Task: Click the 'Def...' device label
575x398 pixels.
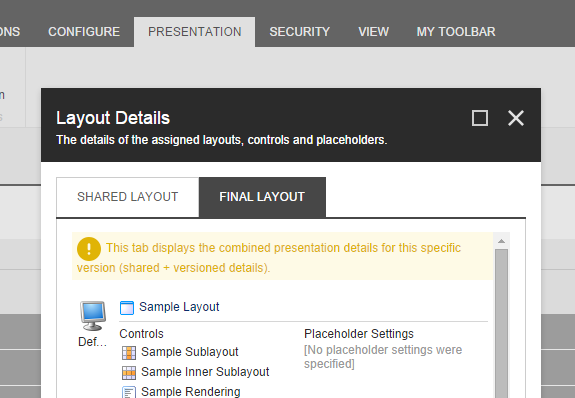Action: [92, 342]
